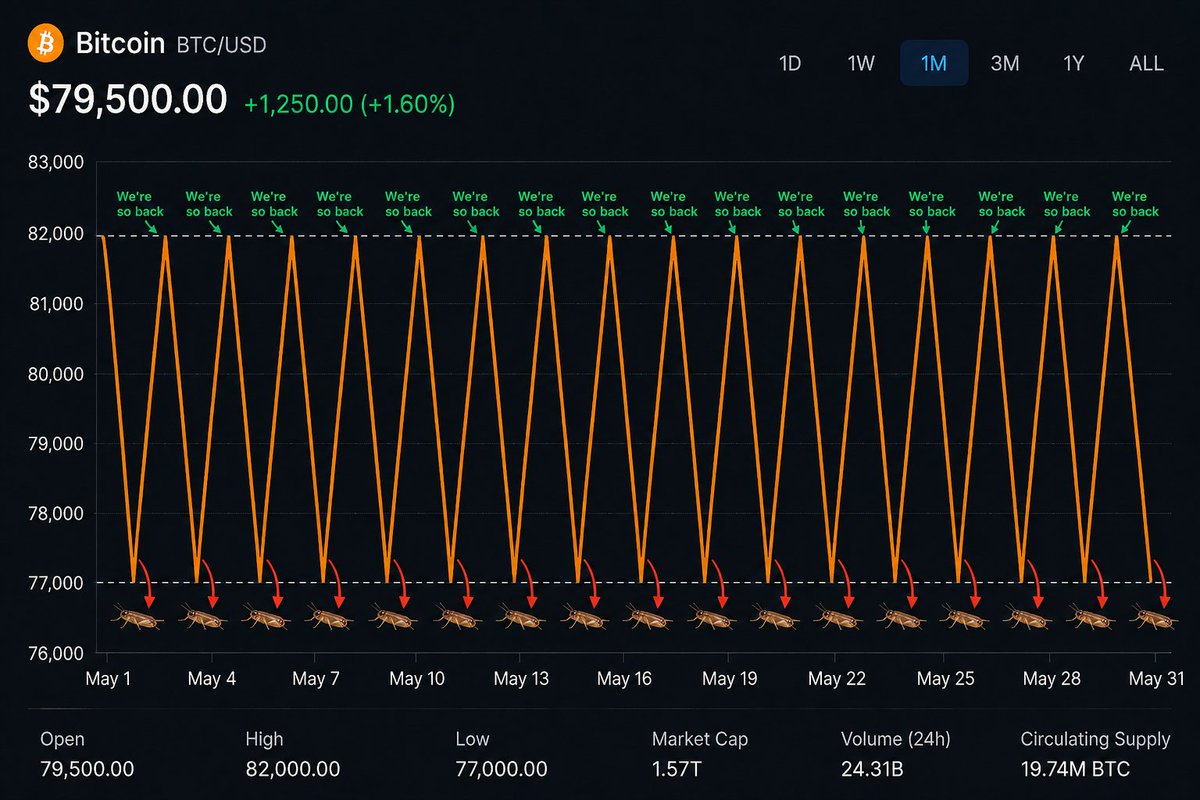Click the 19.74M BTC supply value

point(1076,769)
